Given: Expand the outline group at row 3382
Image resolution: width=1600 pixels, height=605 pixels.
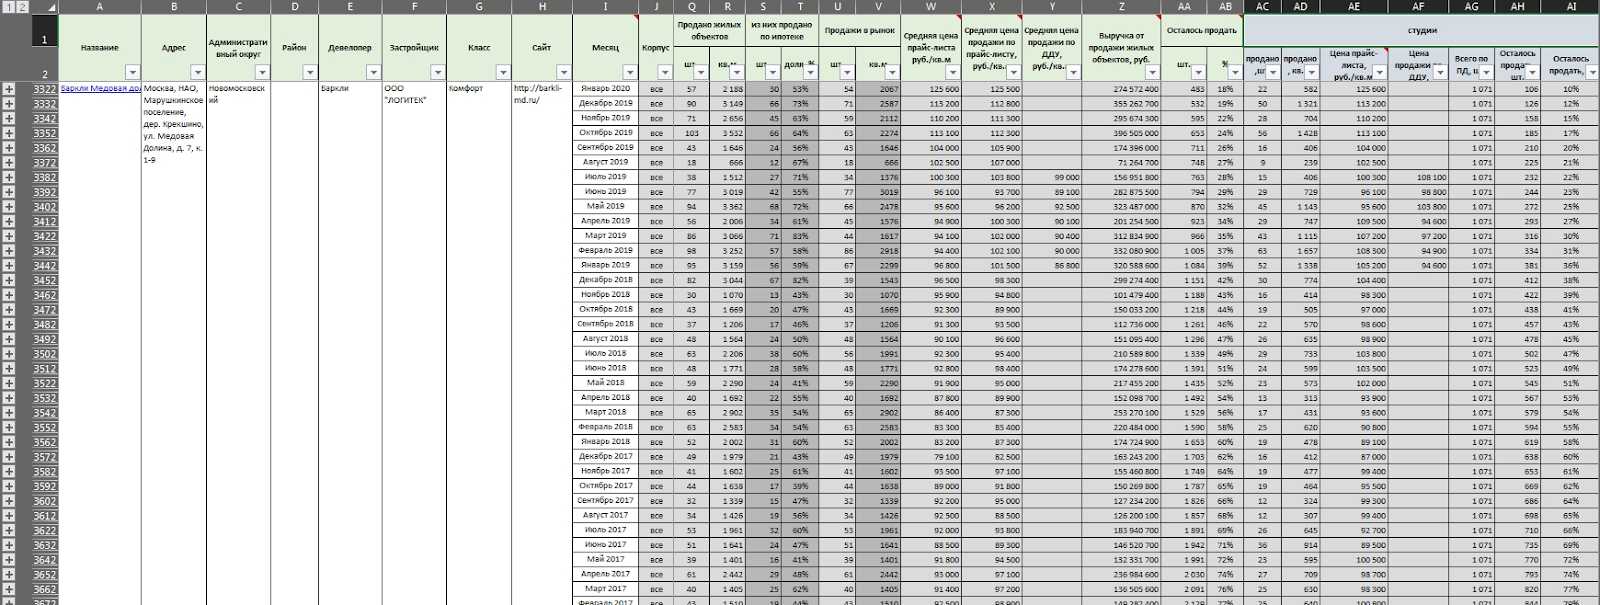Looking at the screenshot, I should pos(9,177).
